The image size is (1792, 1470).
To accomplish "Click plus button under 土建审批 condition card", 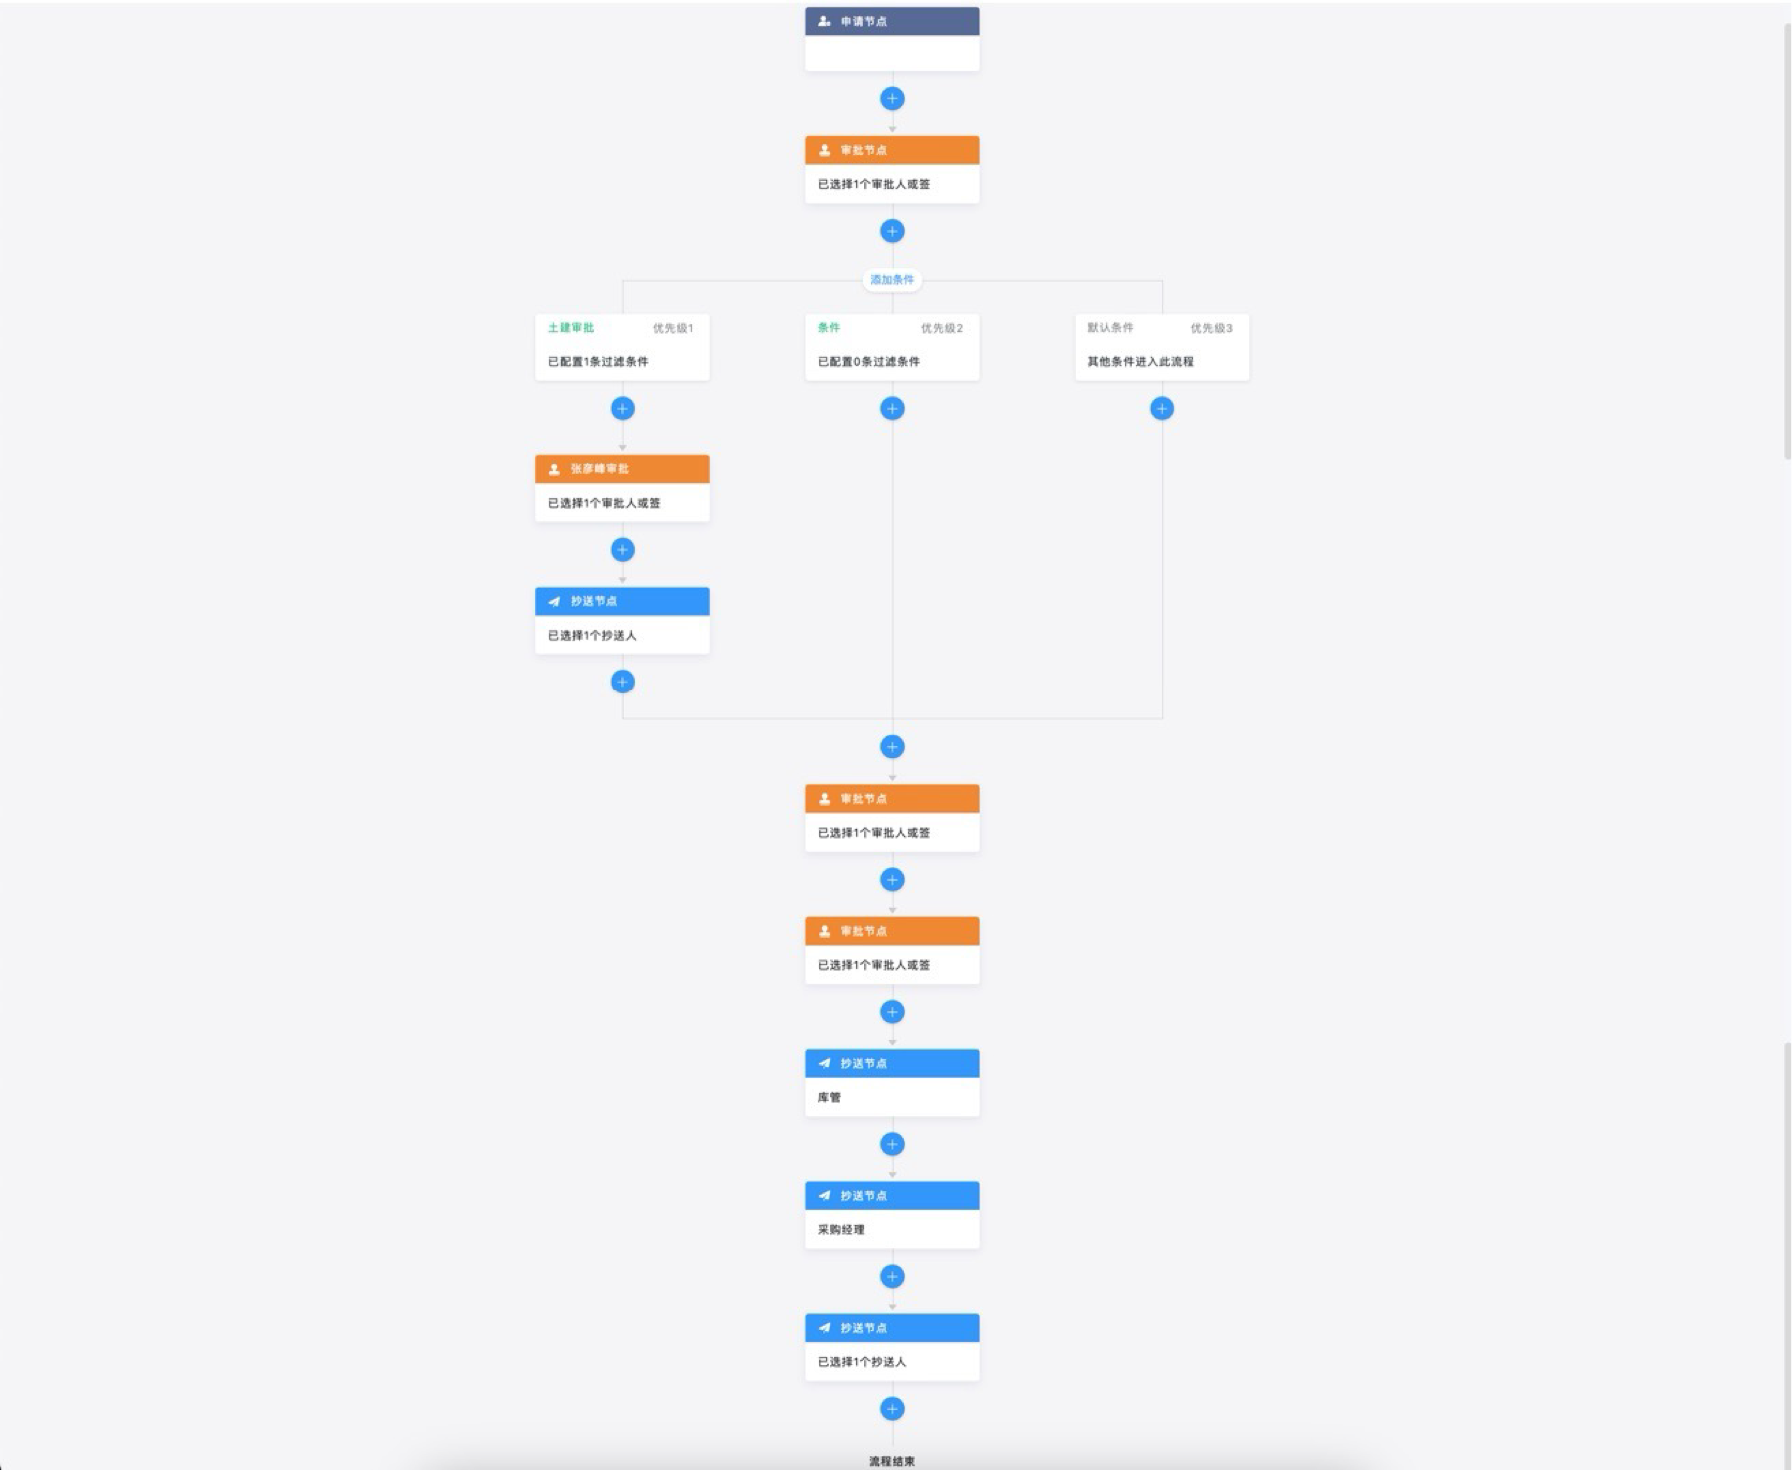I will point(622,408).
